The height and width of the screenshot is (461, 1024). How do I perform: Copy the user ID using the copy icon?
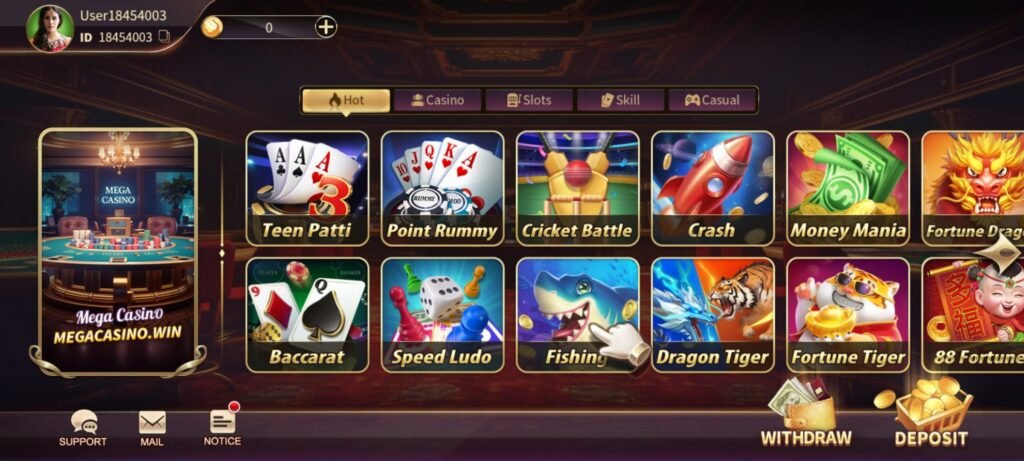pos(164,37)
